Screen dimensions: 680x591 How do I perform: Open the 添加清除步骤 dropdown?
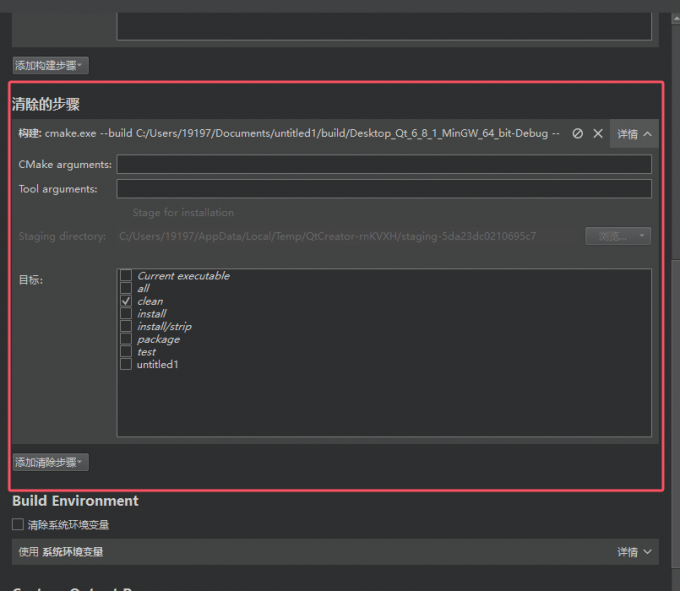pos(50,463)
